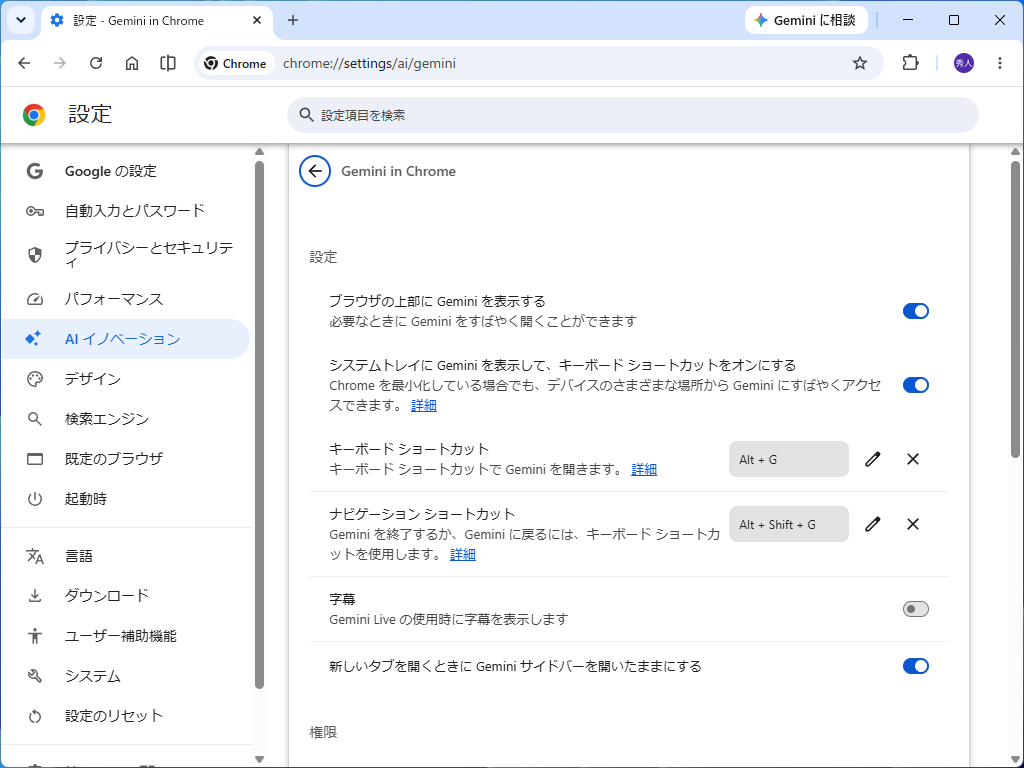Click back arrow beside Gemini in Chrome

coord(315,171)
